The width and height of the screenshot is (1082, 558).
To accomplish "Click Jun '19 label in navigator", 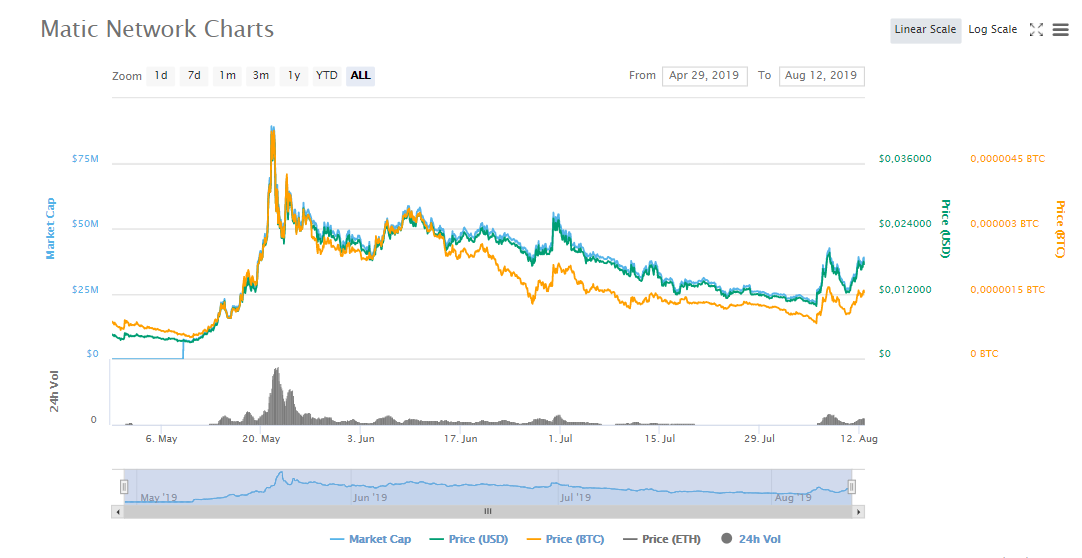I will (x=371, y=497).
